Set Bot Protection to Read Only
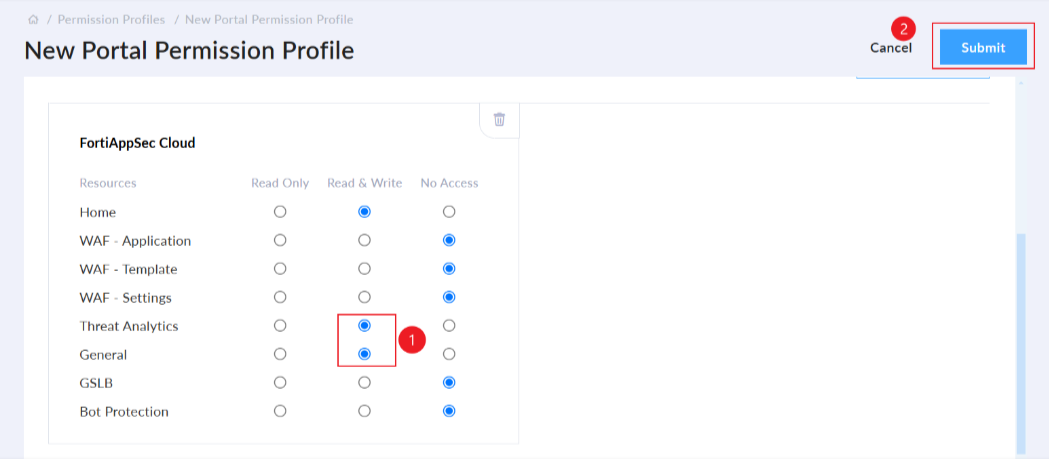 280,411
